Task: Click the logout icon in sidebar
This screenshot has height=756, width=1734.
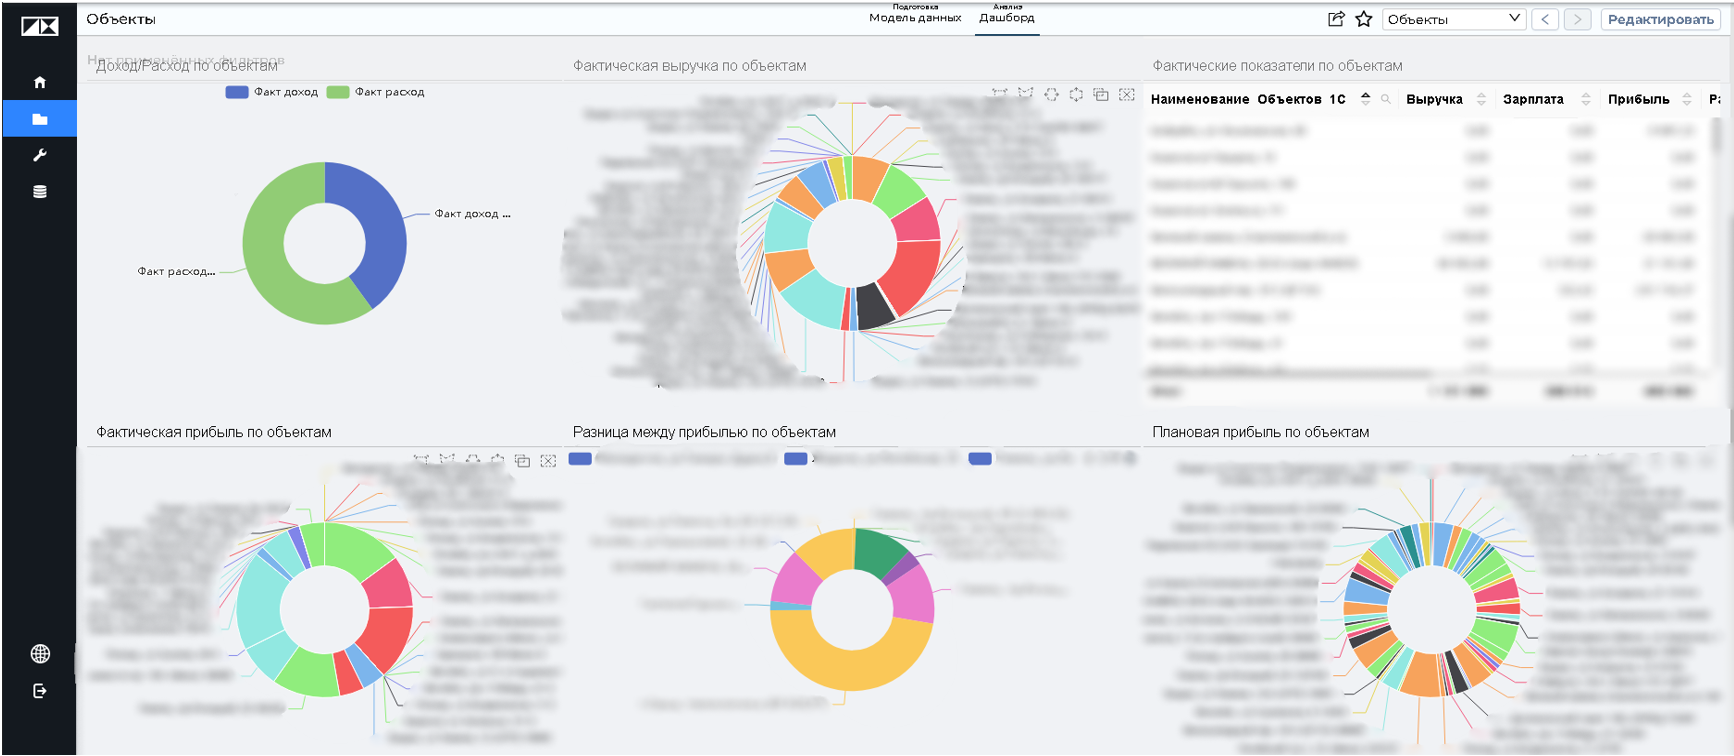Action: (40, 691)
